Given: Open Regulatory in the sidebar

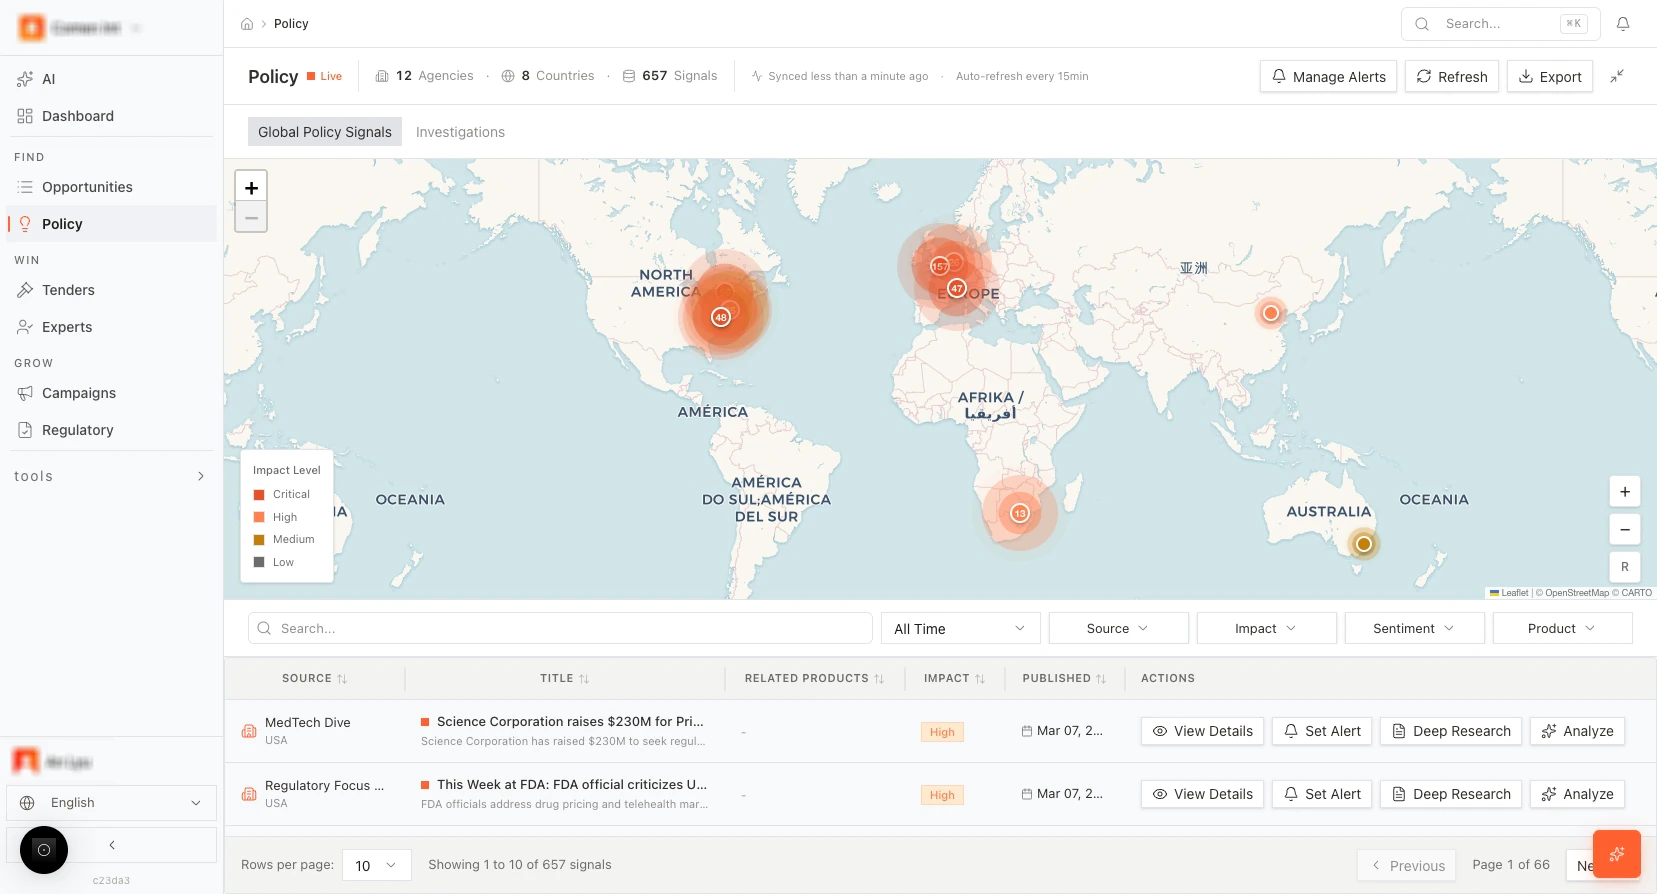Looking at the screenshot, I should (112, 430).
